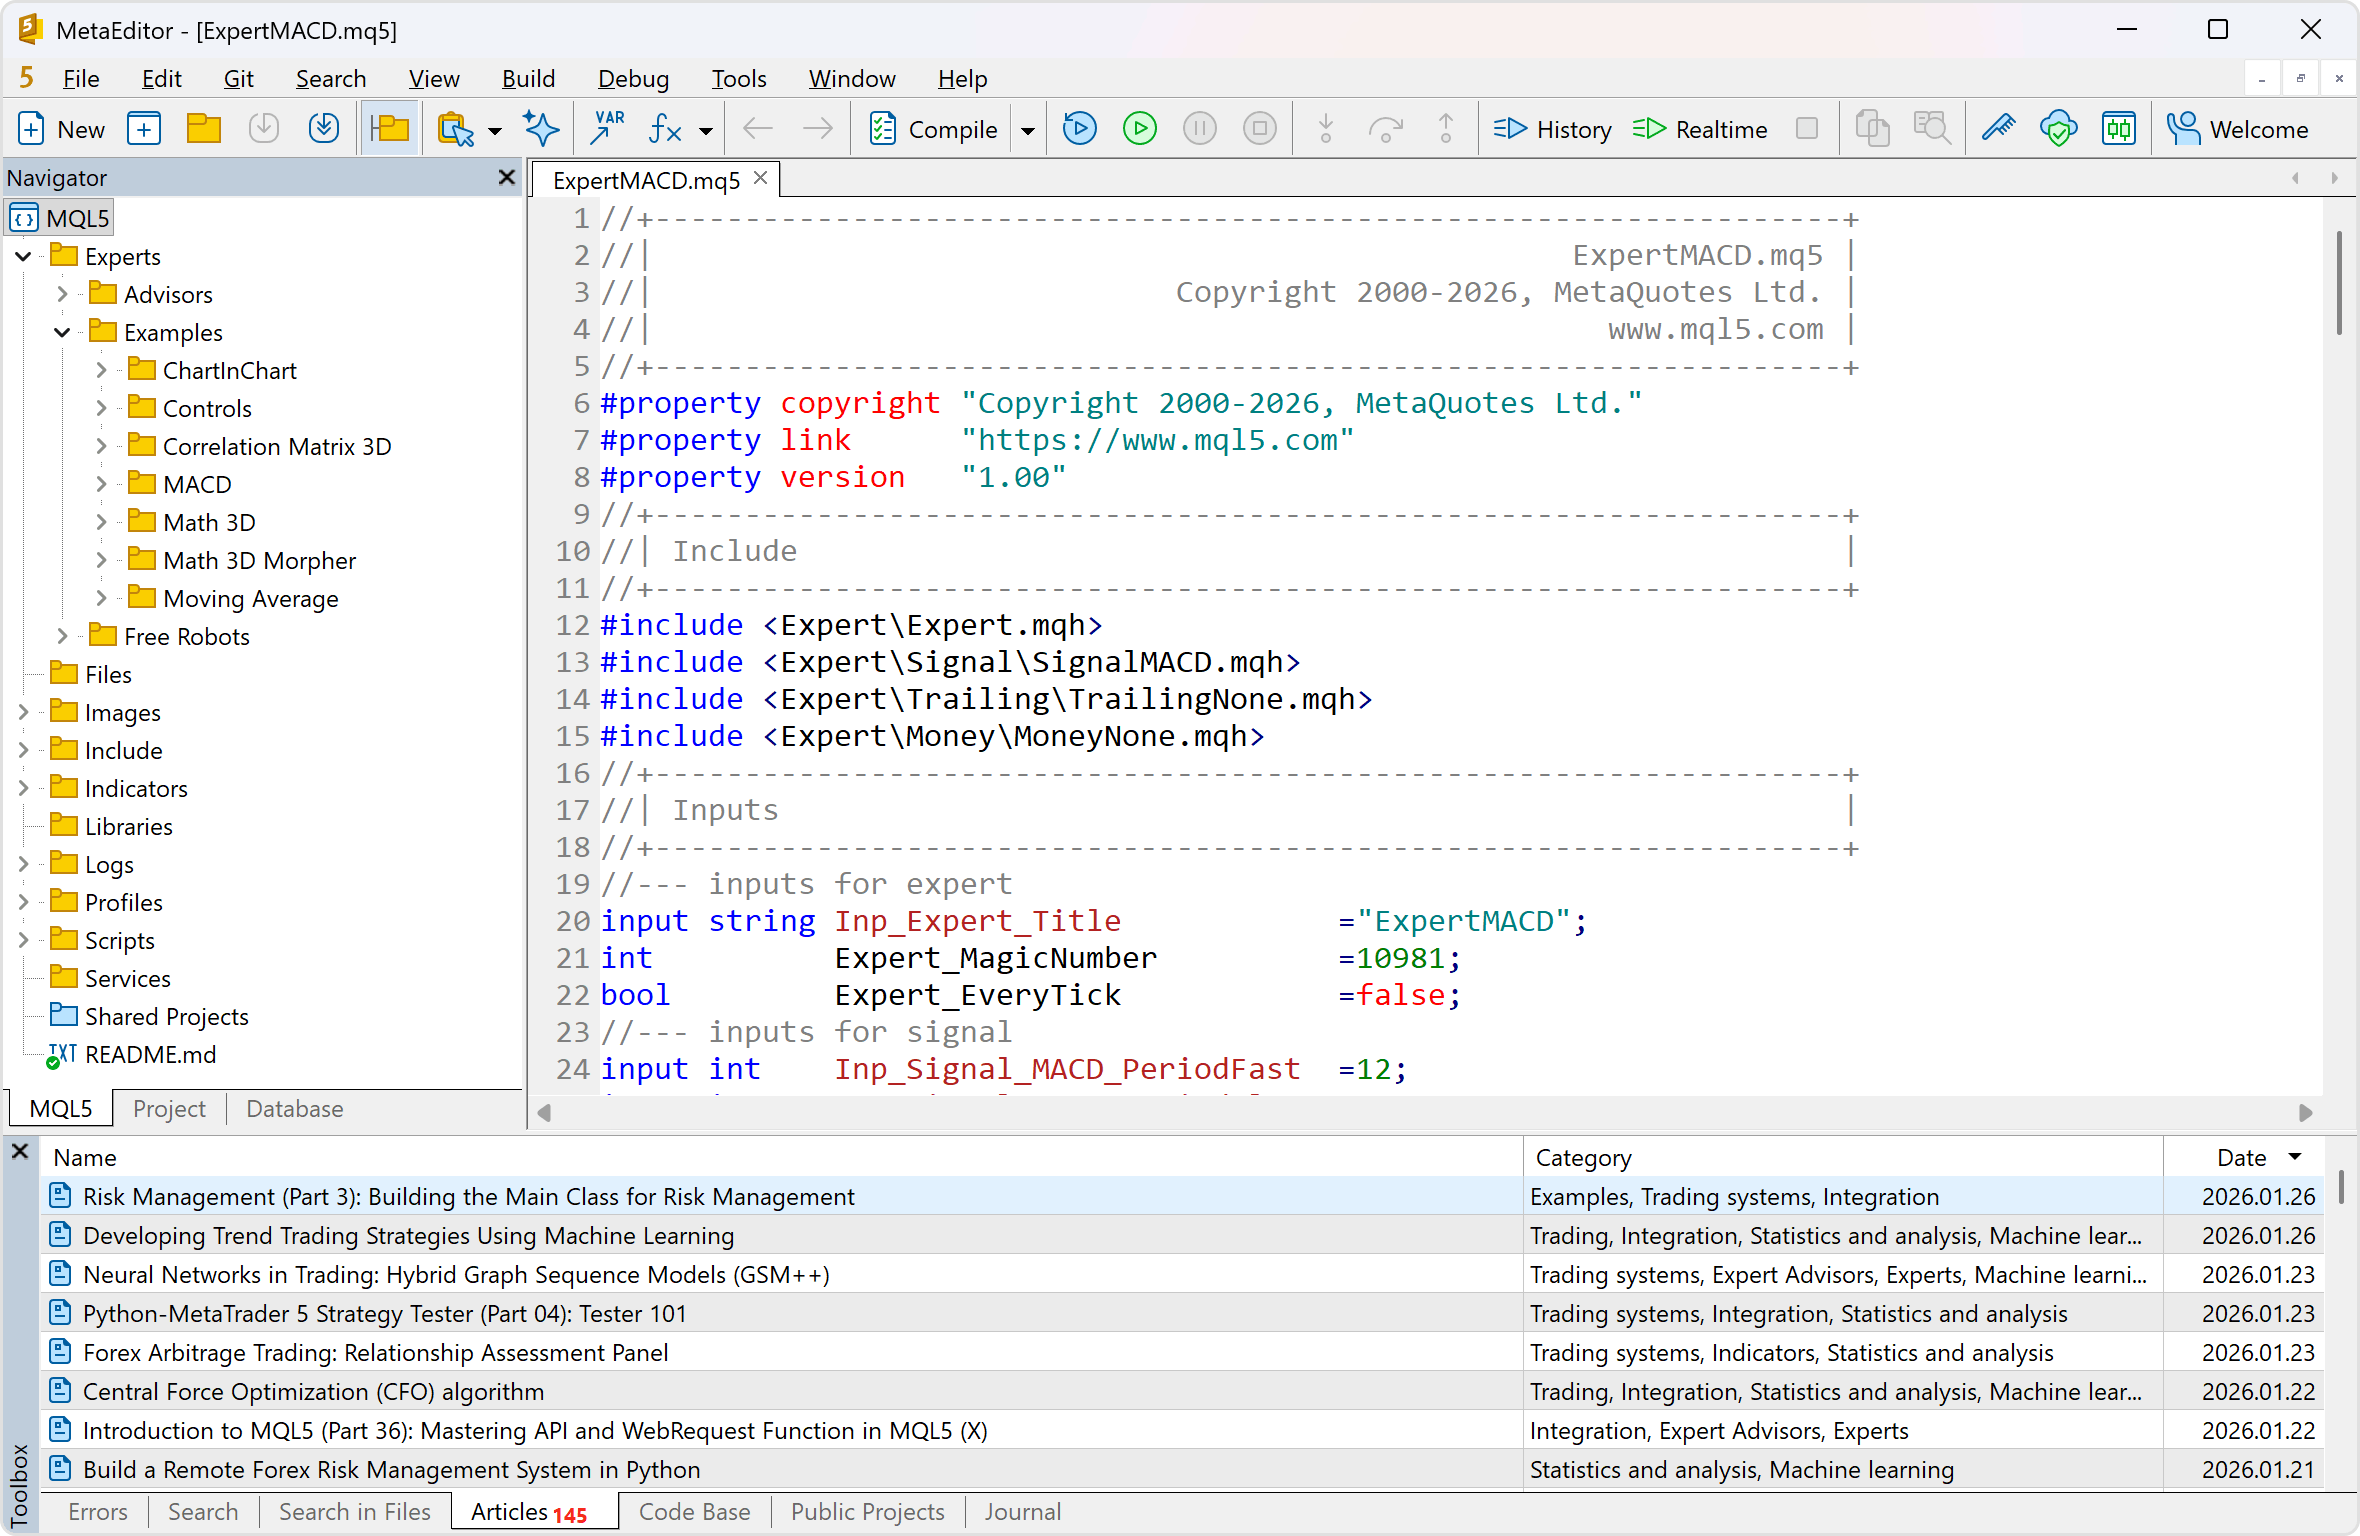Collapse the Examples folder
2360x1536 pixels.
62,332
